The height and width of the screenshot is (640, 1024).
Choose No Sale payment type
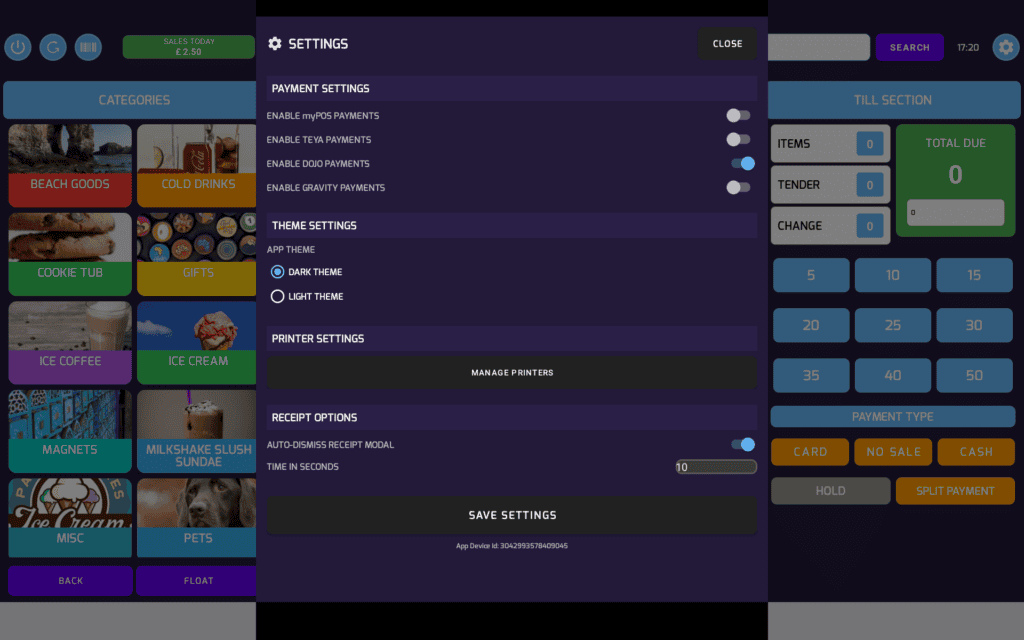(x=893, y=452)
